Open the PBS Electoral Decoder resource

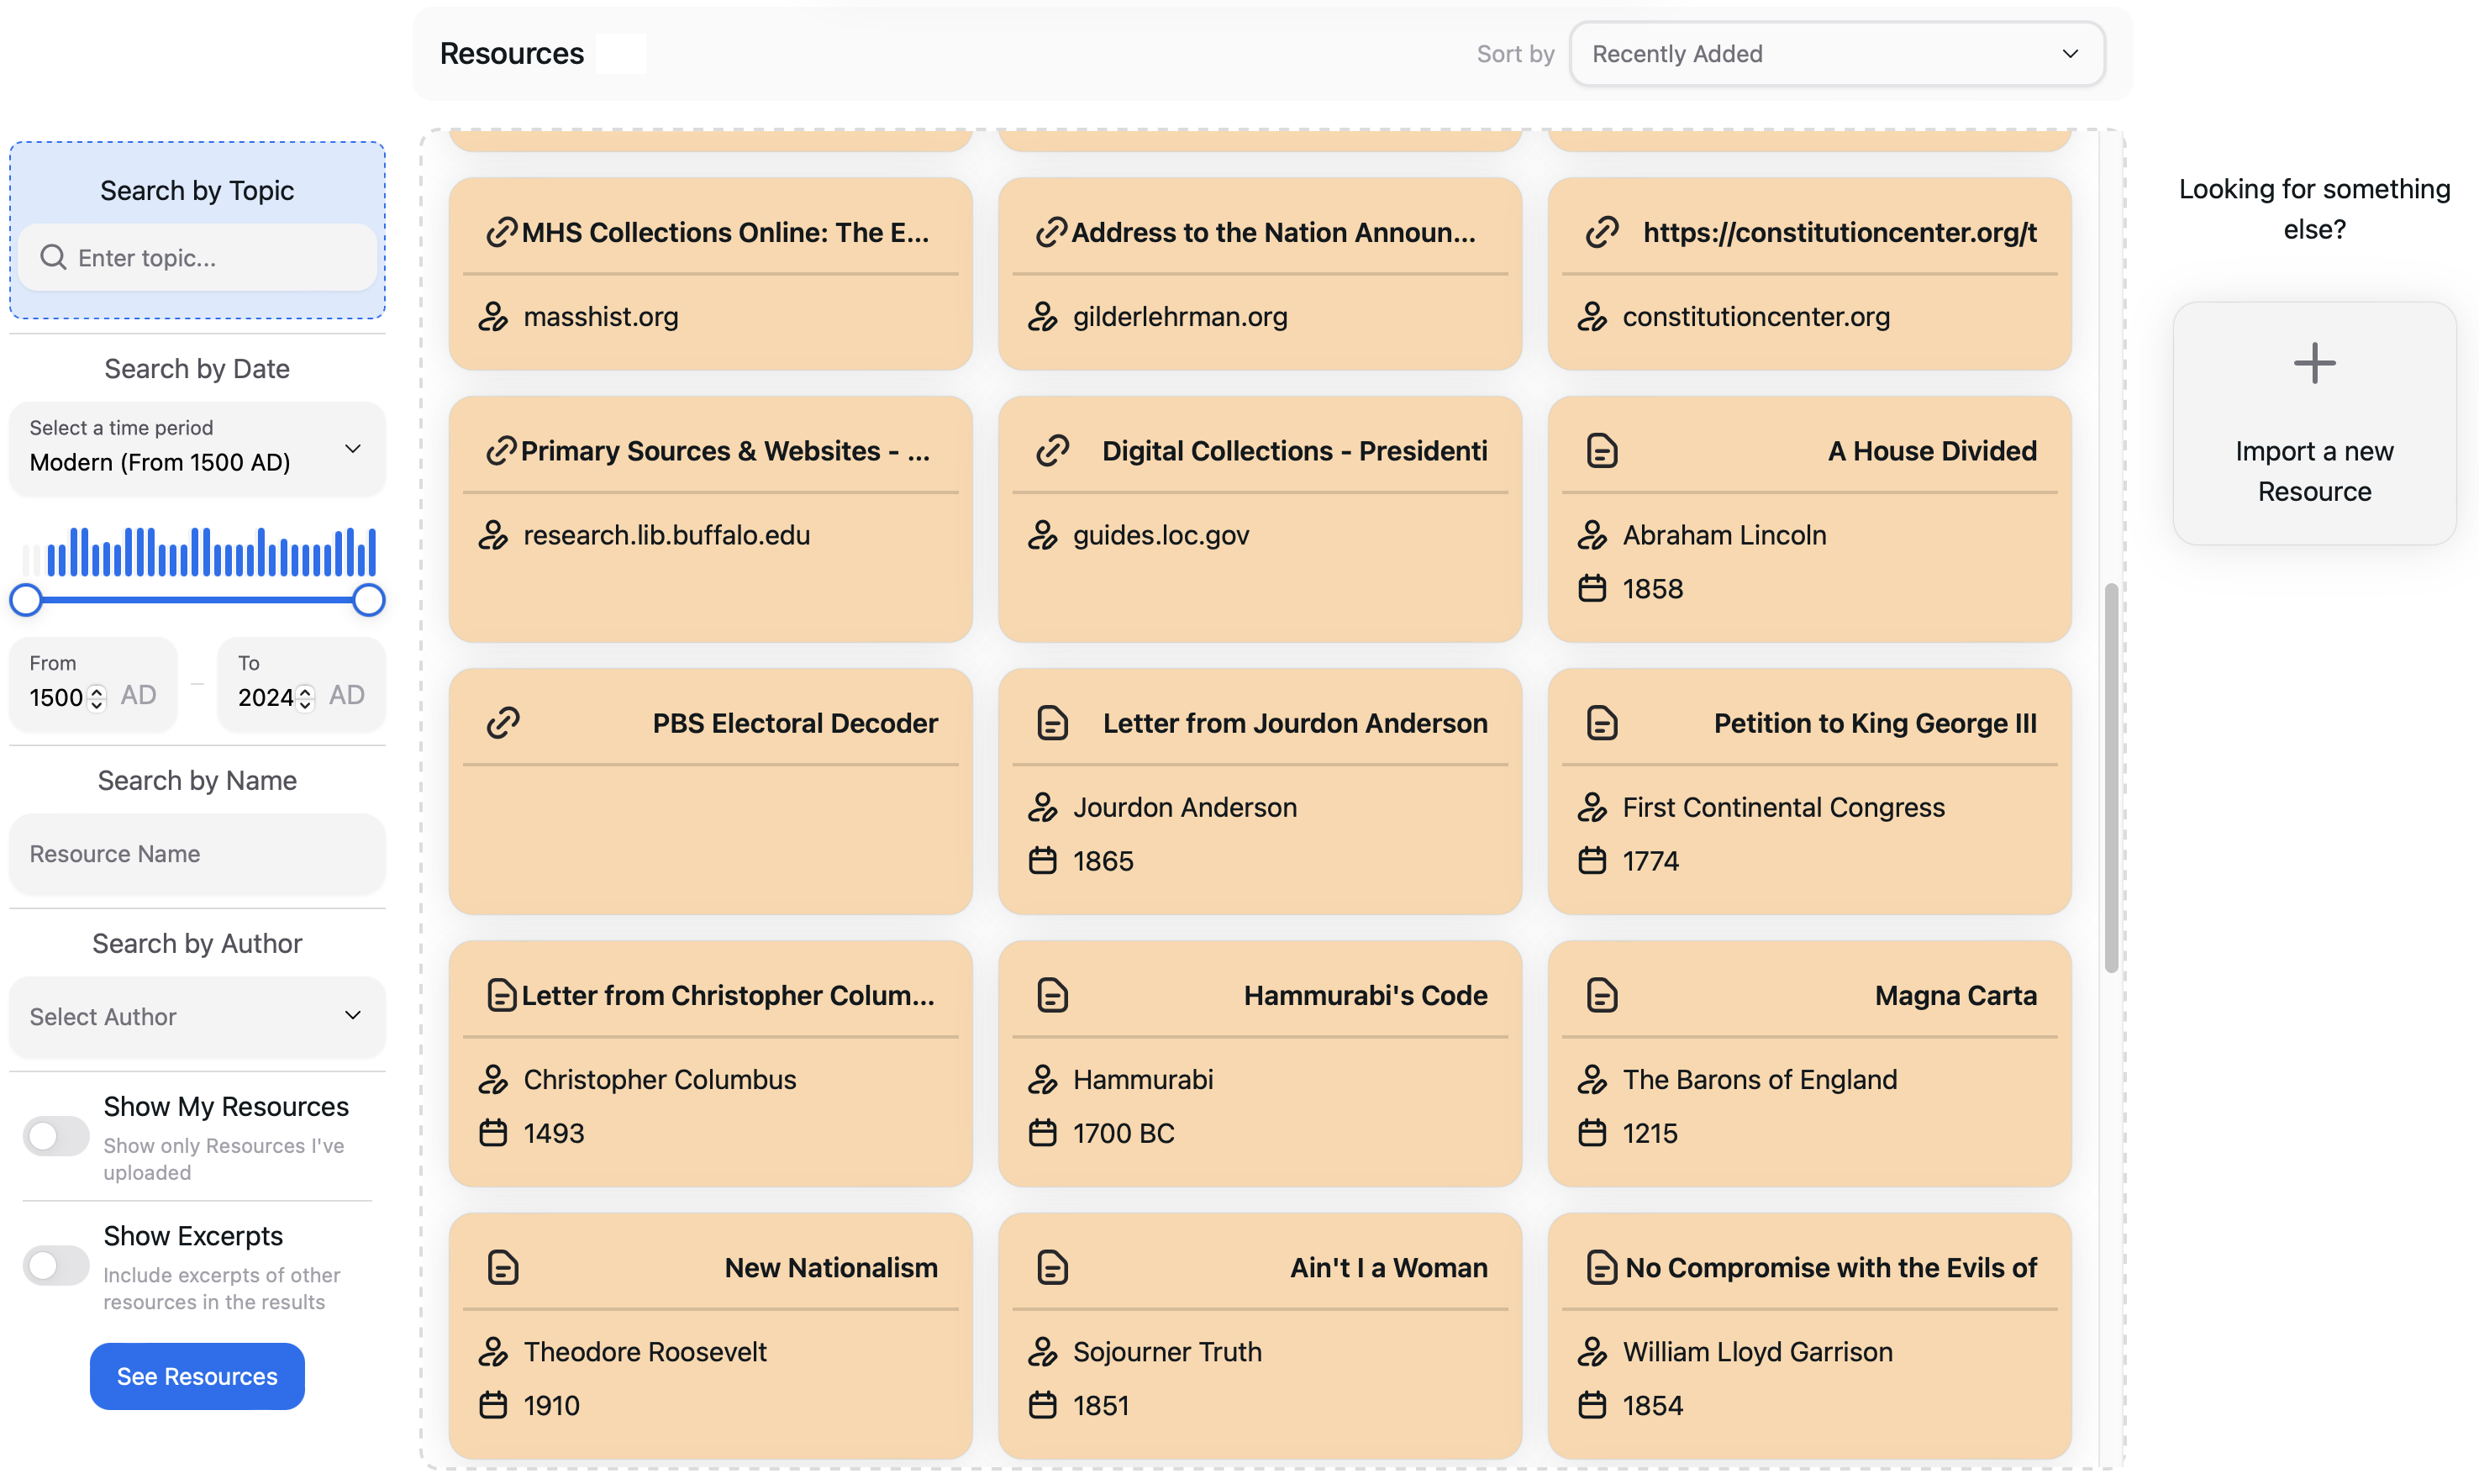tap(794, 723)
